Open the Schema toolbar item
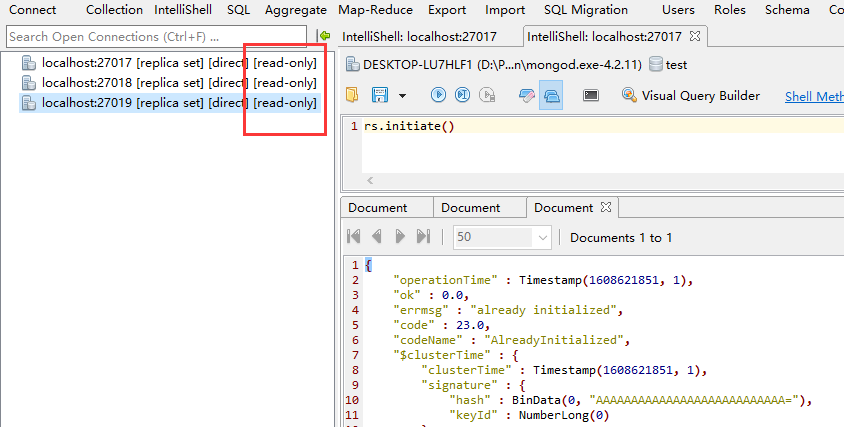Screen dimensions: 844x427 (x=787, y=10)
